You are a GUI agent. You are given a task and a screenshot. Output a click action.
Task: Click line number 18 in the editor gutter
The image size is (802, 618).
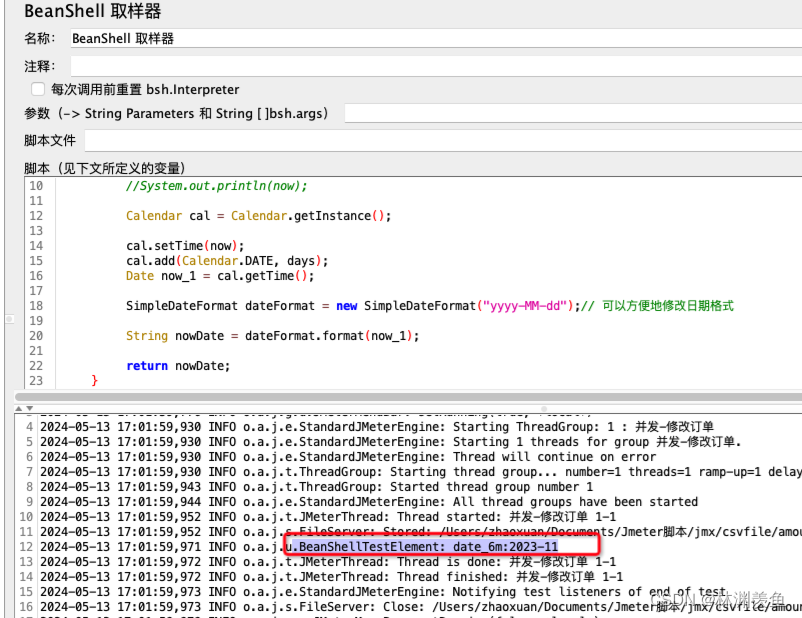click(36, 306)
